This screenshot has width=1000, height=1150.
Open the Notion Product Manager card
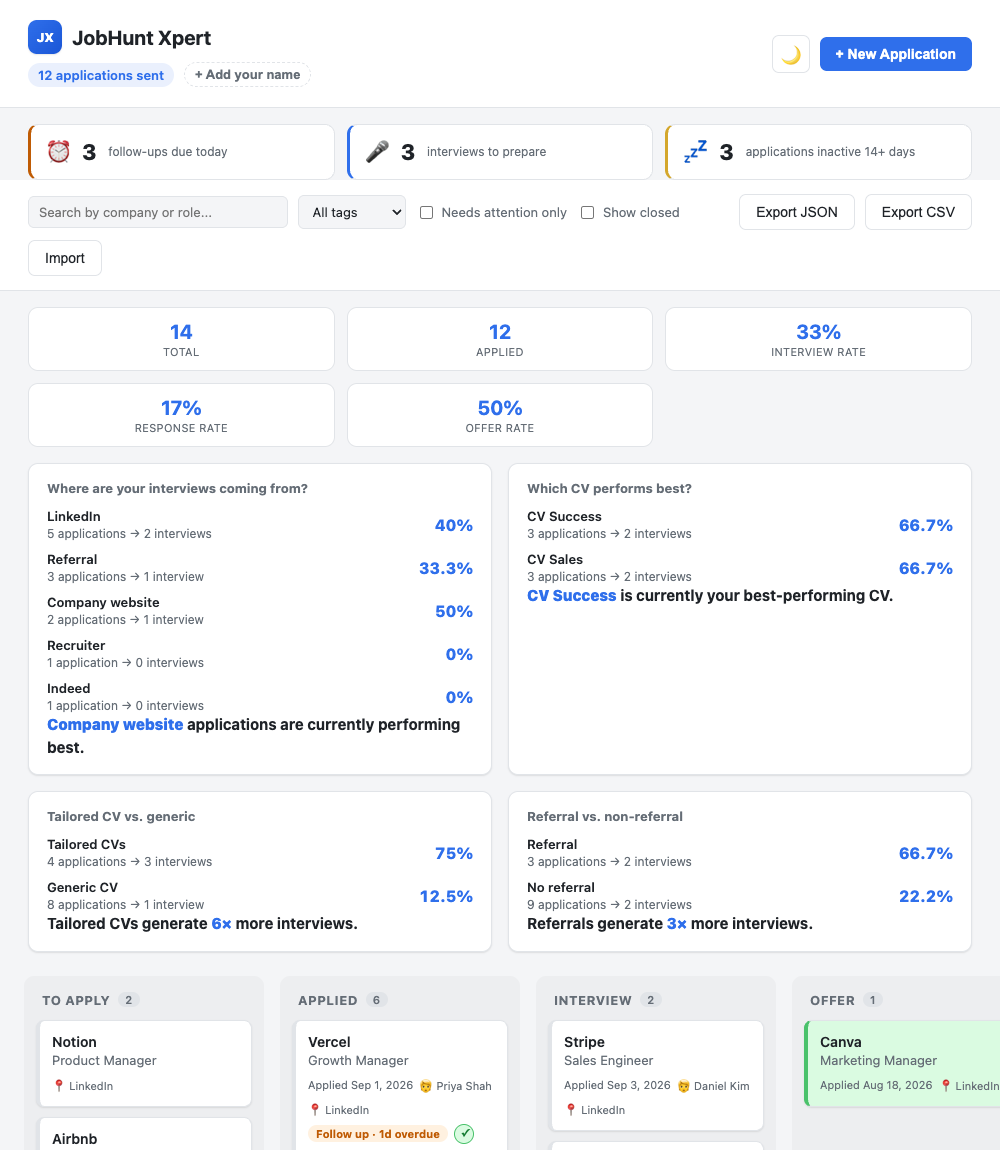[x=145, y=1063]
